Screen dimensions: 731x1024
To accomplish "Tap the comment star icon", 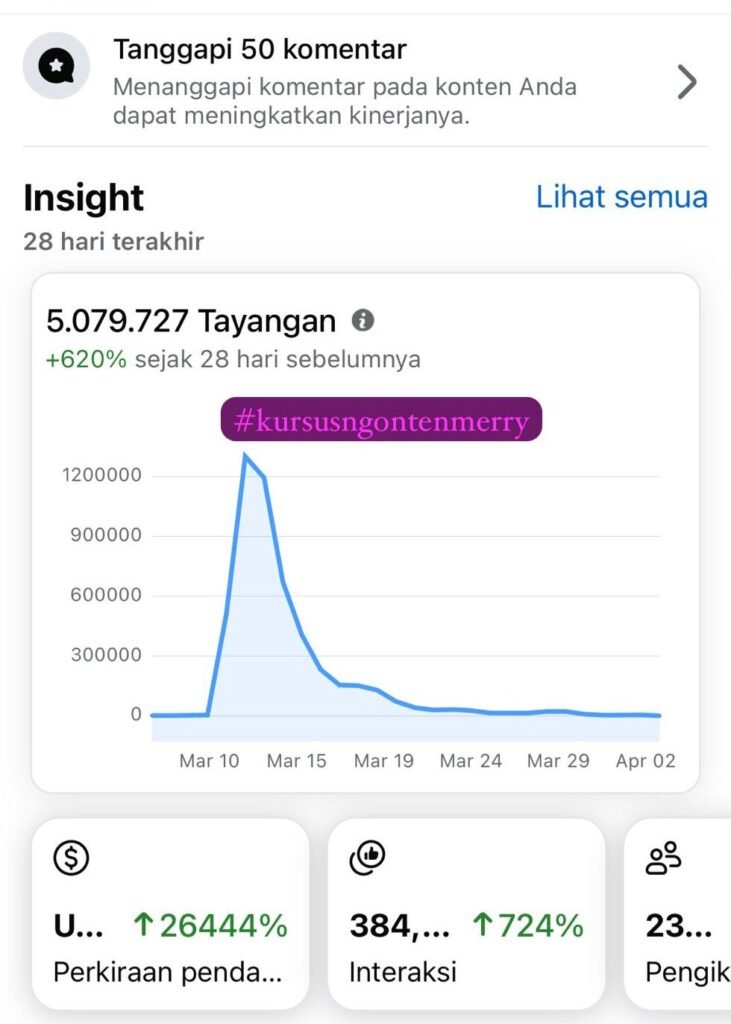I will [56, 66].
